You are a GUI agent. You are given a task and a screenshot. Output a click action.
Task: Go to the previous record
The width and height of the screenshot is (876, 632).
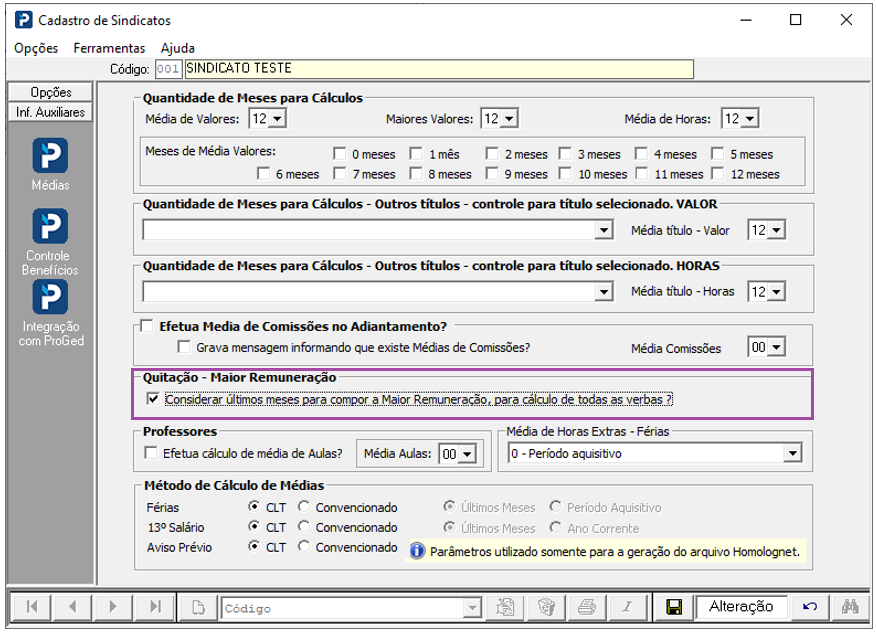(x=72, y=607)
